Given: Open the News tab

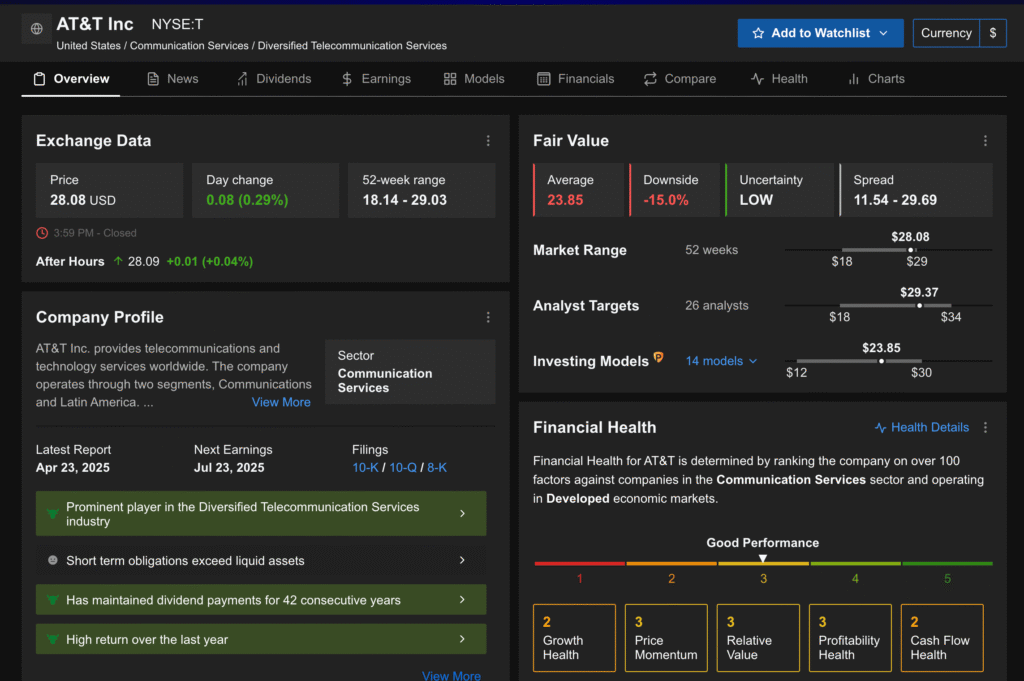Looking at the screenshot, I should (173, 79).
